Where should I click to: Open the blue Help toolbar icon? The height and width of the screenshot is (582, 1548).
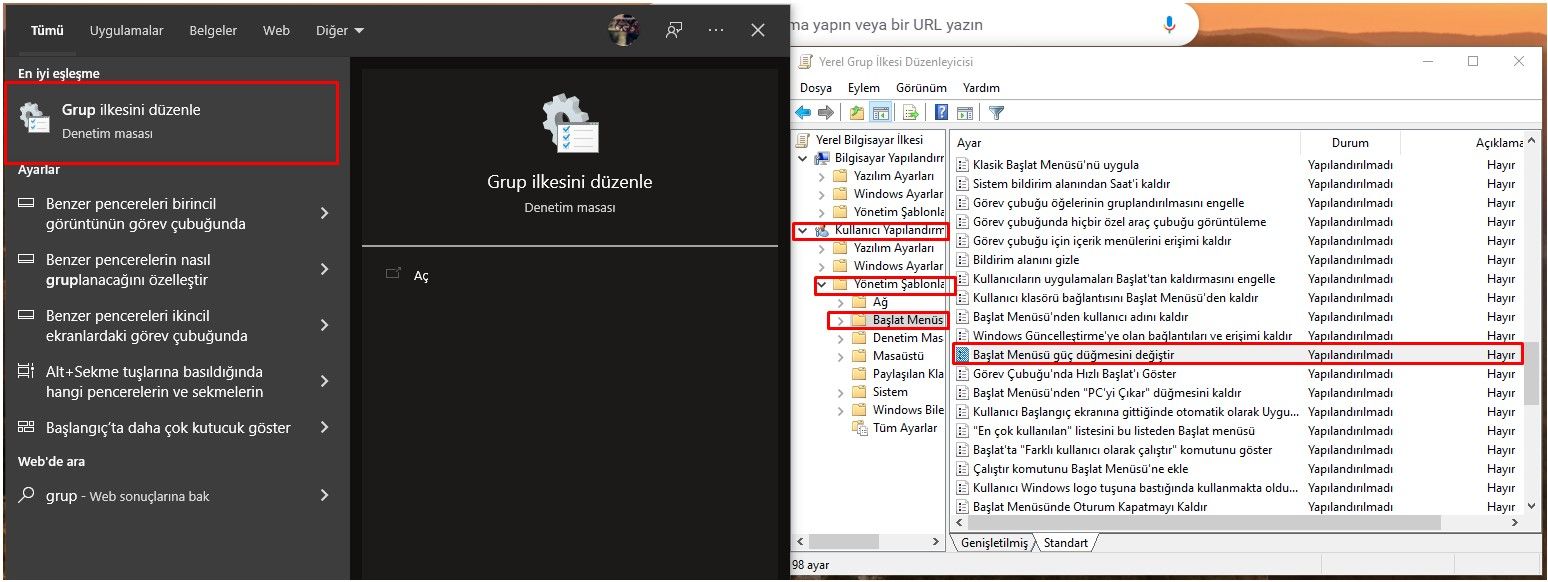[941, 113]
